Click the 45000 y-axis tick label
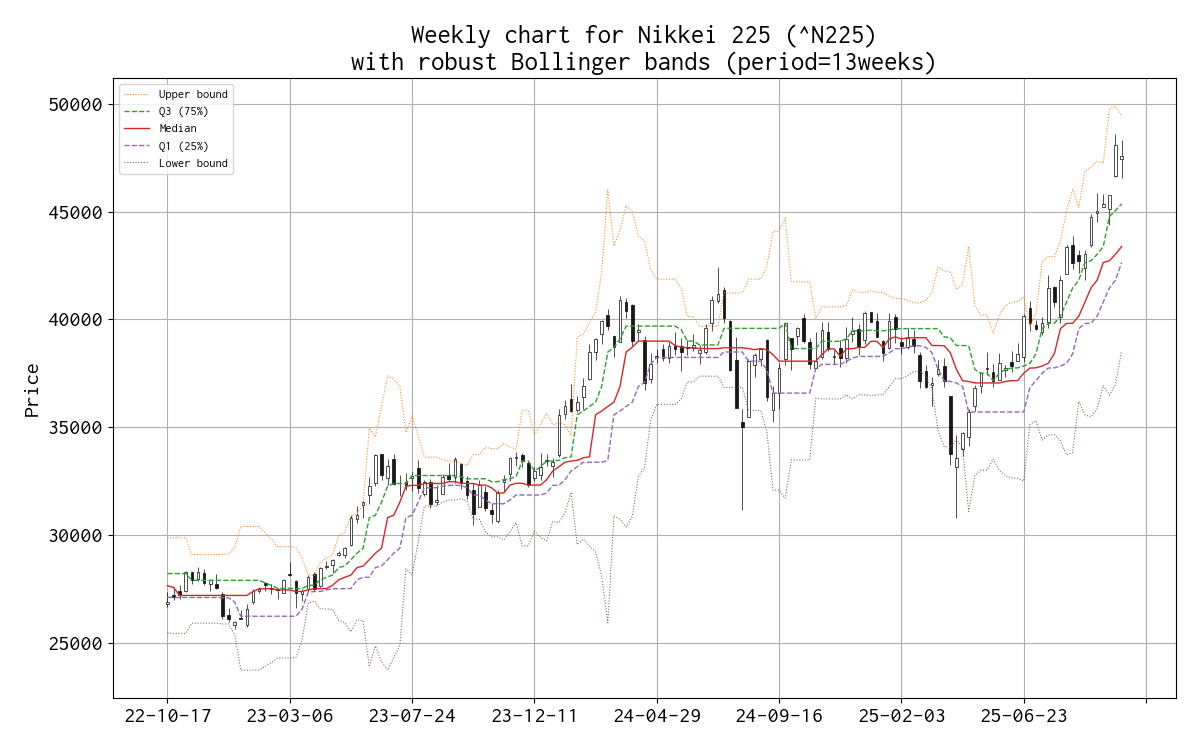The height and width of the screenshot is (750, 1200). (x=76, y=213)
